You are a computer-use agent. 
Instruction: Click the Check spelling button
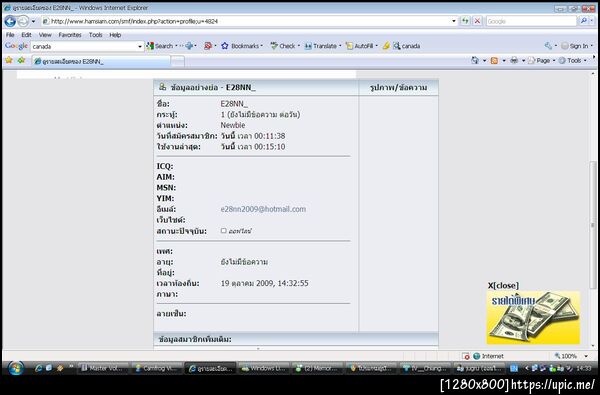[284, 46]
